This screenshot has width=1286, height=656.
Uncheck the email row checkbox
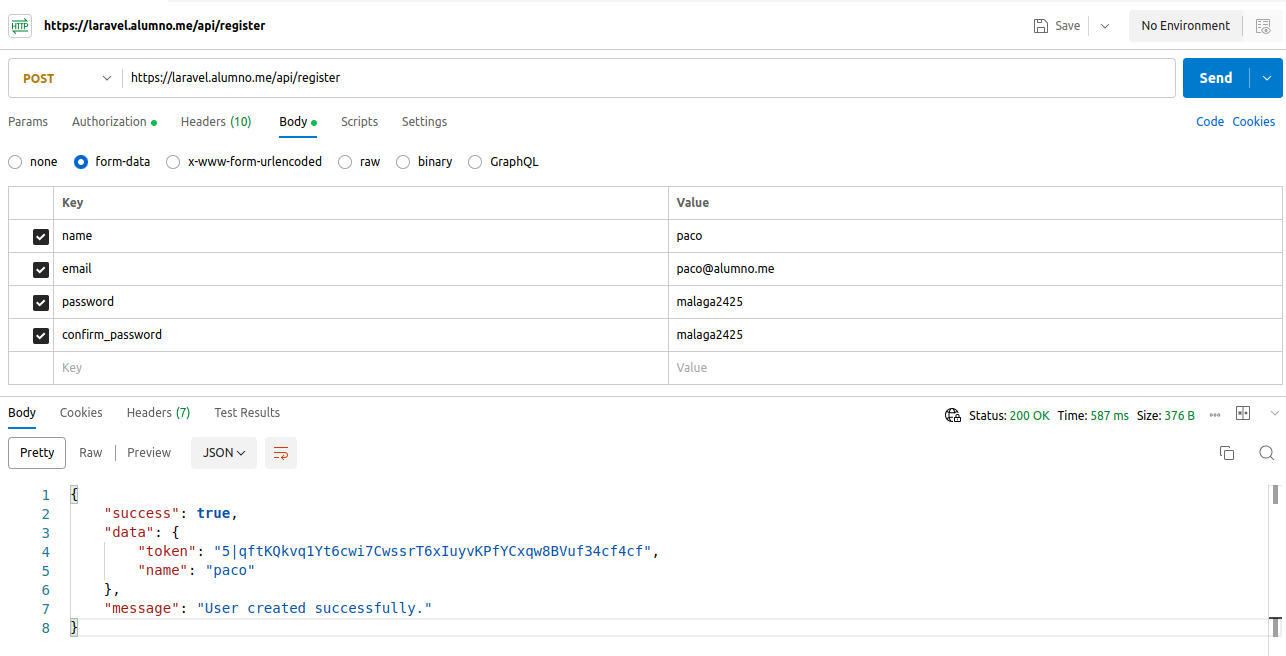click(x=41, y=270)
